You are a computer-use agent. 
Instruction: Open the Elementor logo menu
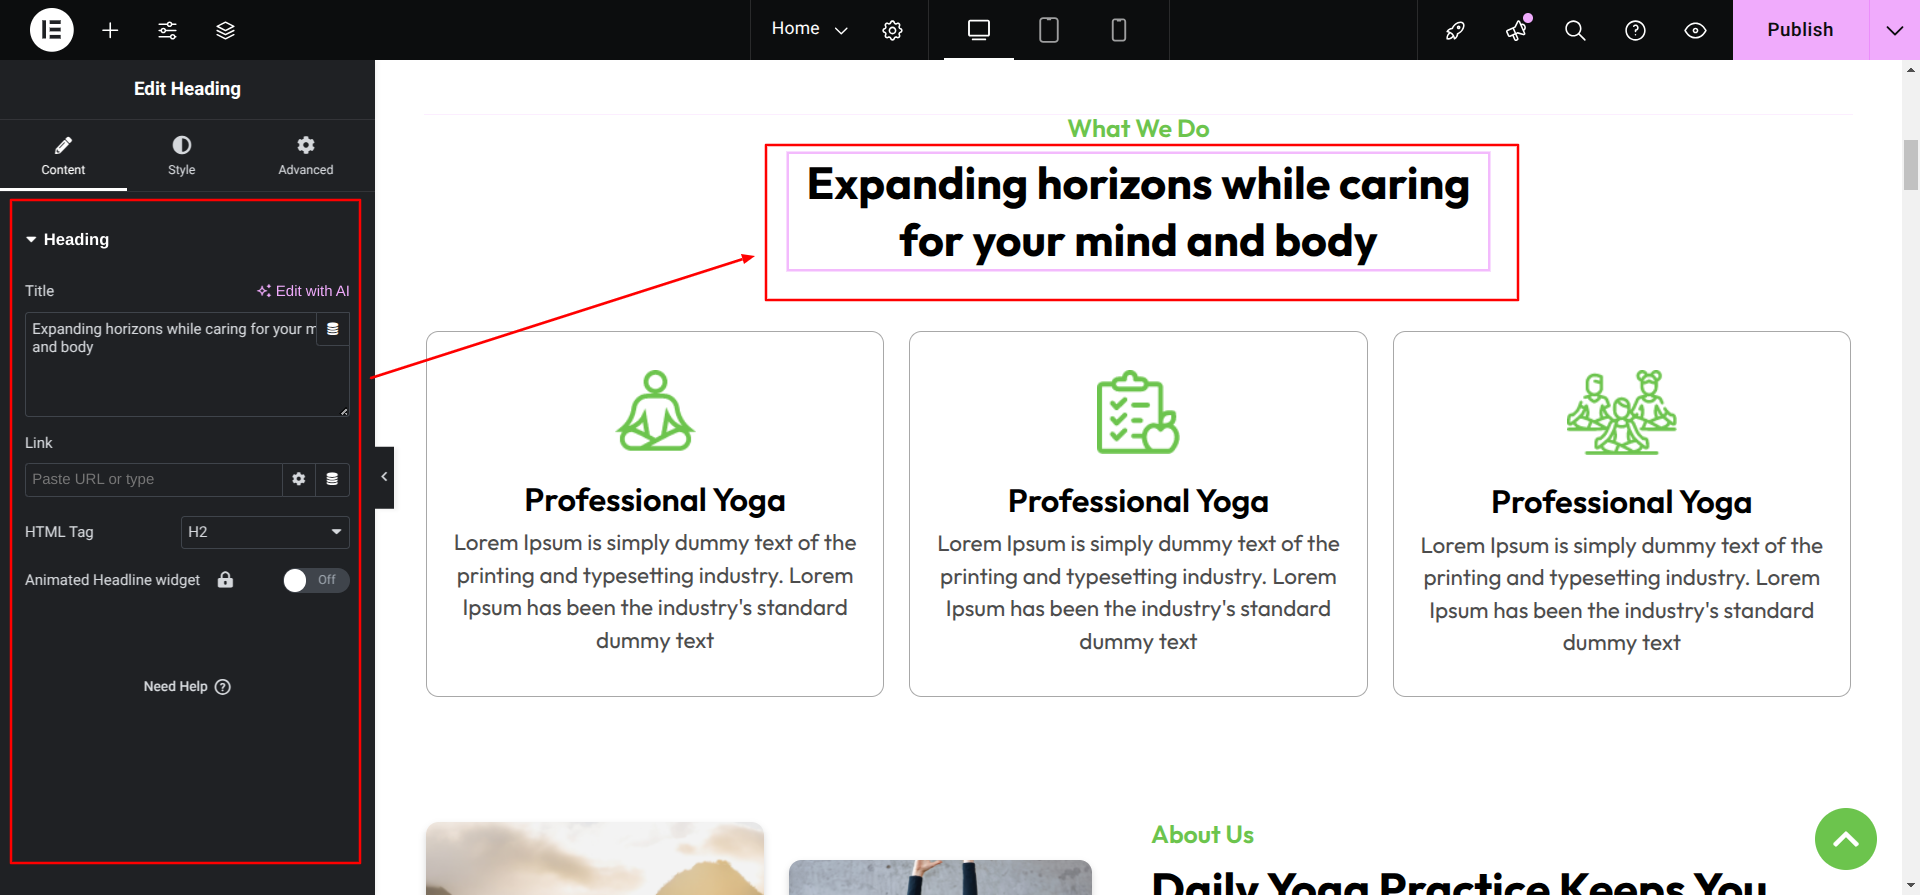(x=52, y=30)
